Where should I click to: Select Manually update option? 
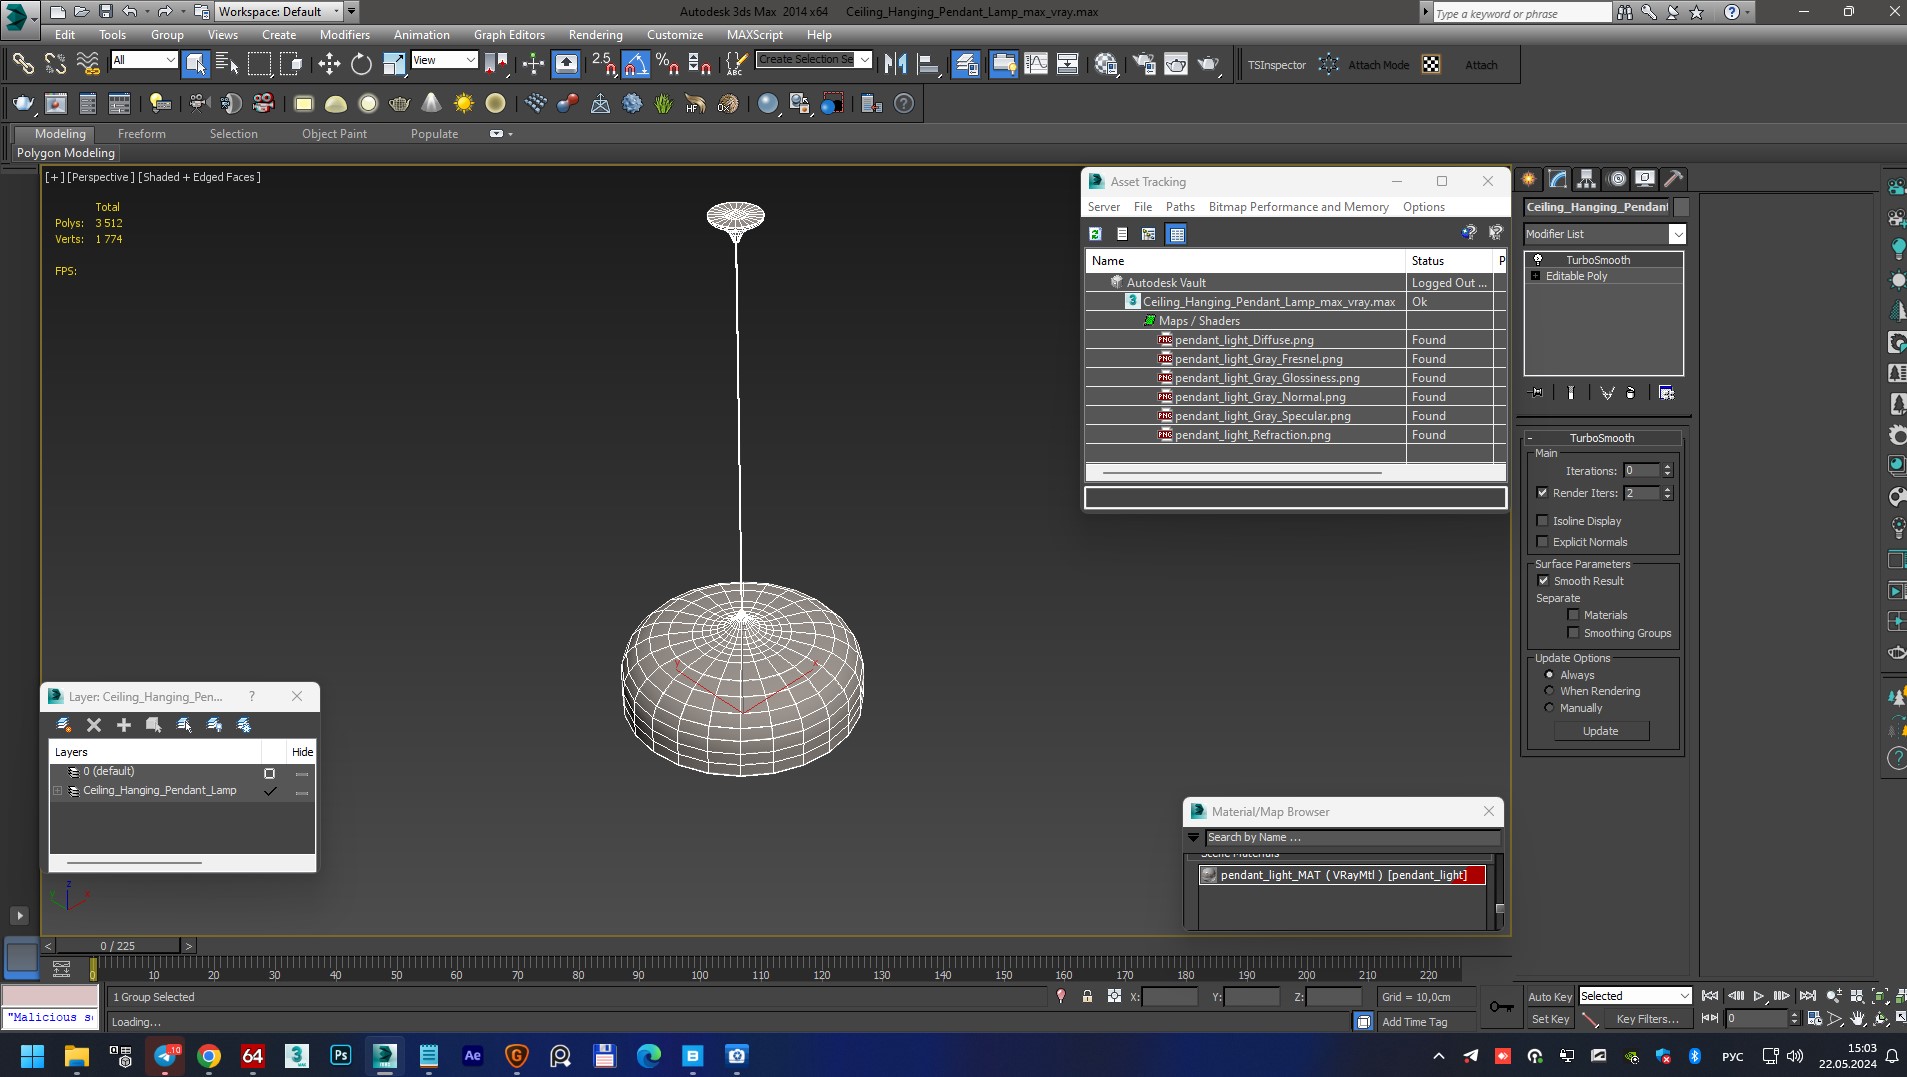[x=1549, y=708]
